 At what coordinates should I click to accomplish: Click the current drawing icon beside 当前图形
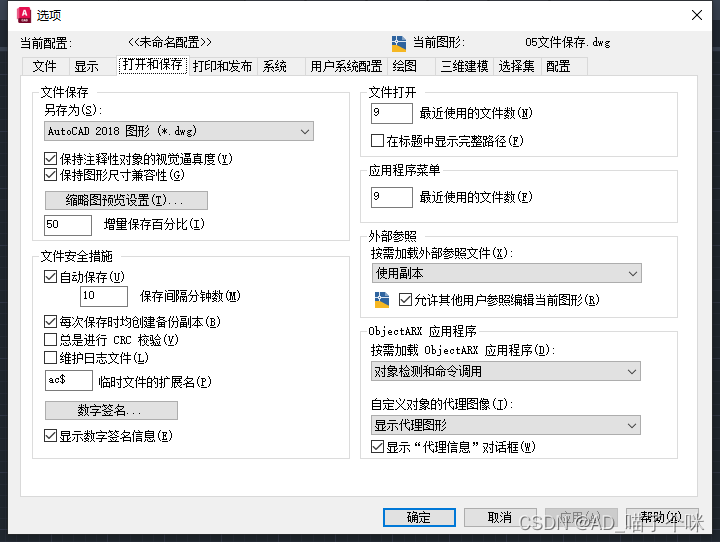(x=399, y=43)
